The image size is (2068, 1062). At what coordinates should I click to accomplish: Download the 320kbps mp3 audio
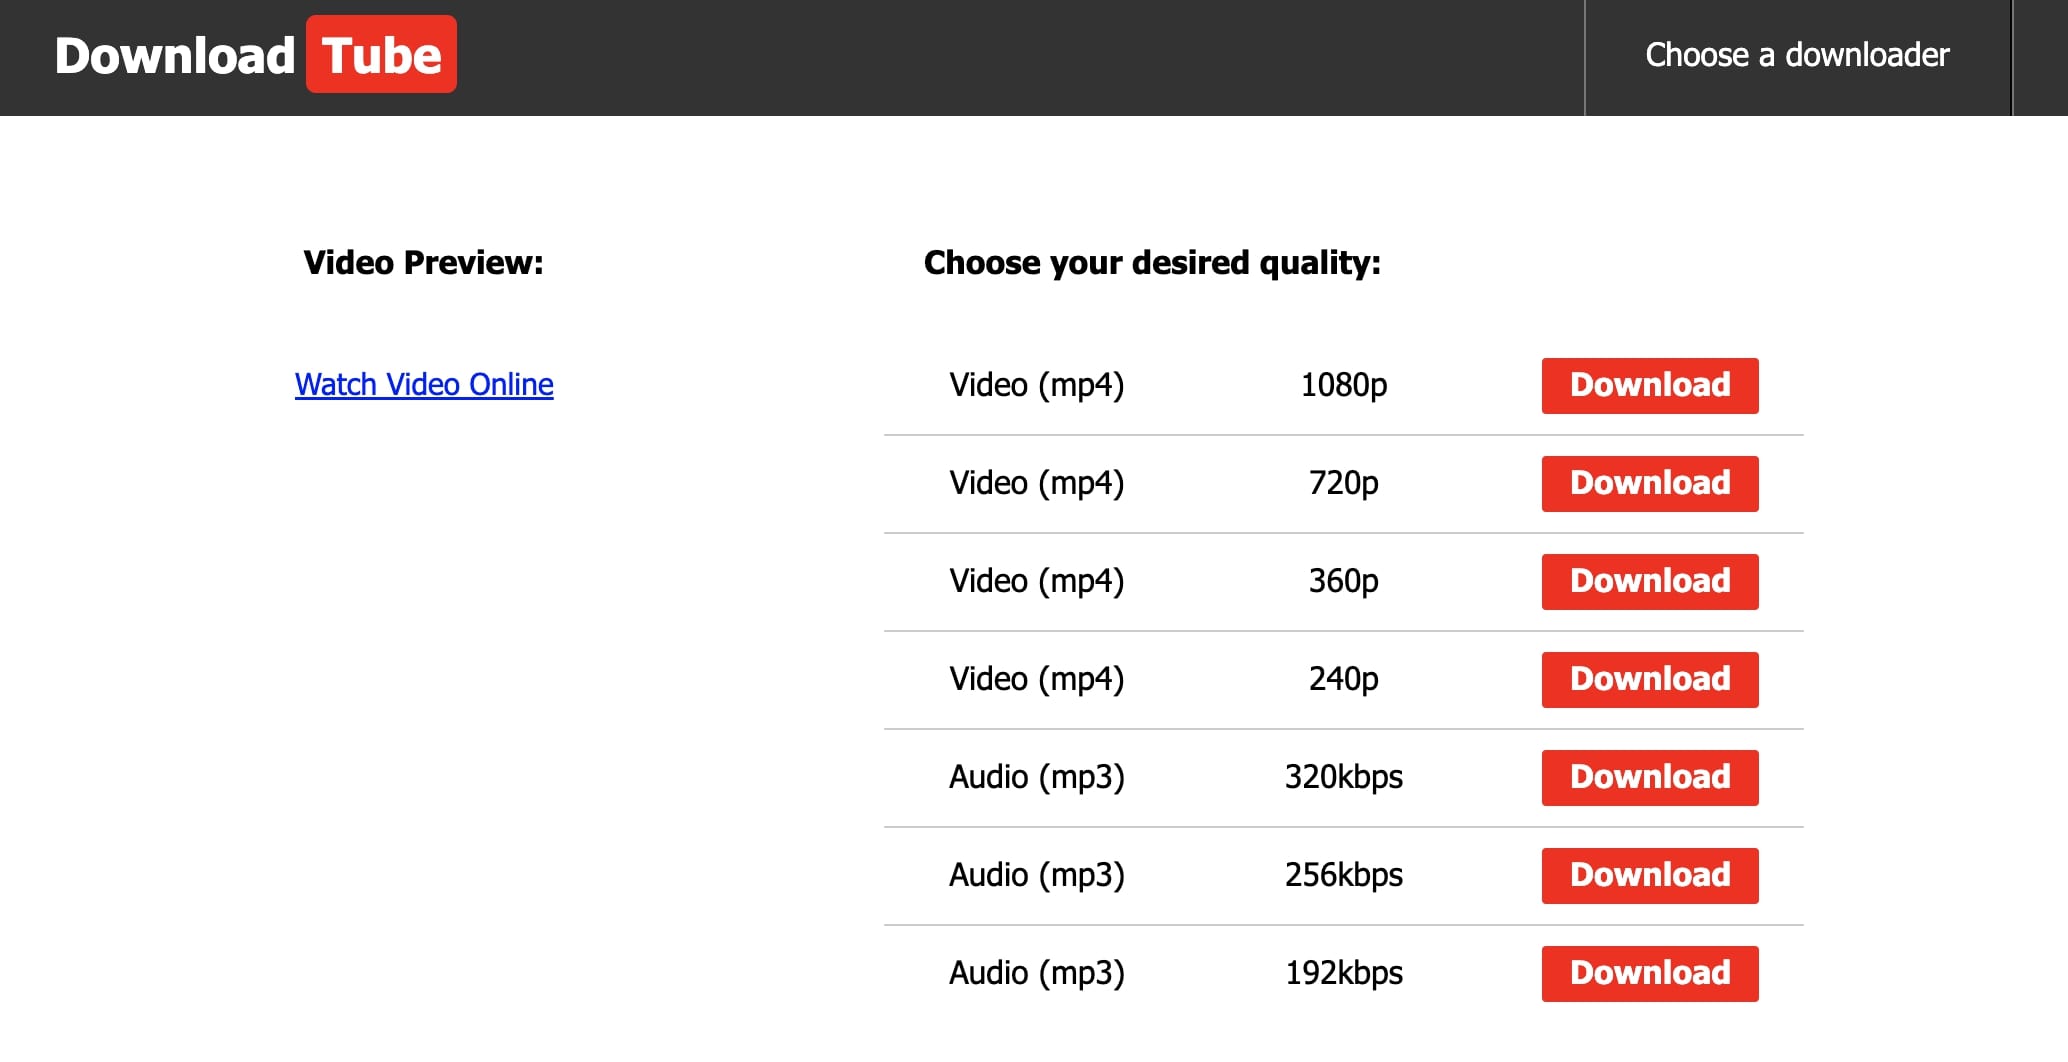(1649, 778)
